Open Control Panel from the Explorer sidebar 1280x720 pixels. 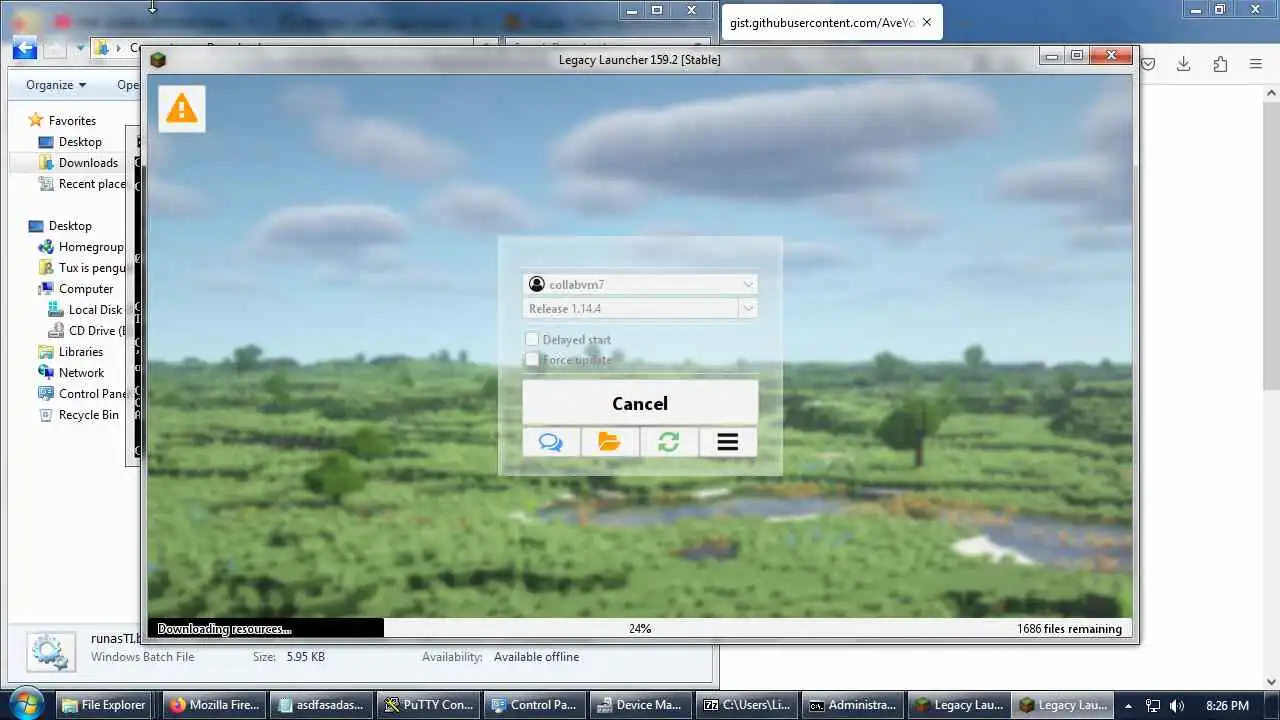click(x=92, y=393)
